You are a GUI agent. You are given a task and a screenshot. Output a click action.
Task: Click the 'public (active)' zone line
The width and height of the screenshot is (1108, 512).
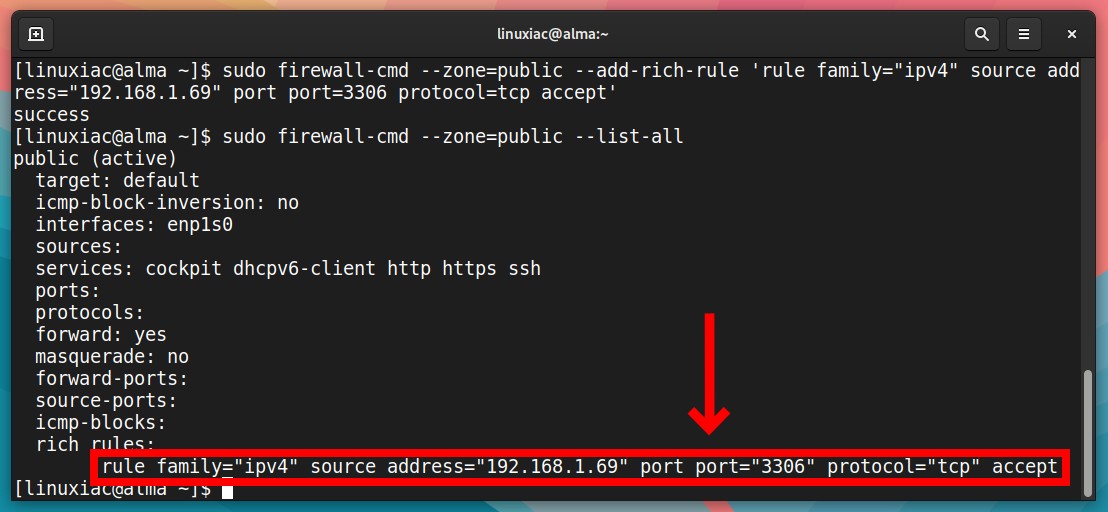click(x=95, y=159)
